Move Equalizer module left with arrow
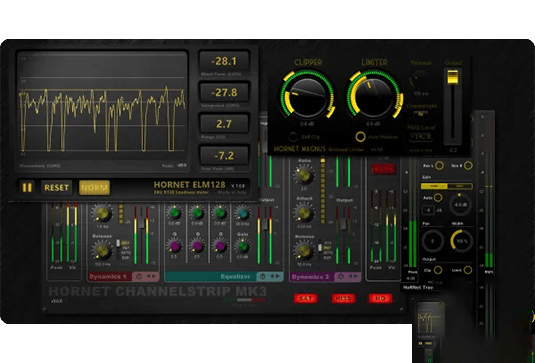The height and width of the screenshot is (363, 535). coord(272,276)
